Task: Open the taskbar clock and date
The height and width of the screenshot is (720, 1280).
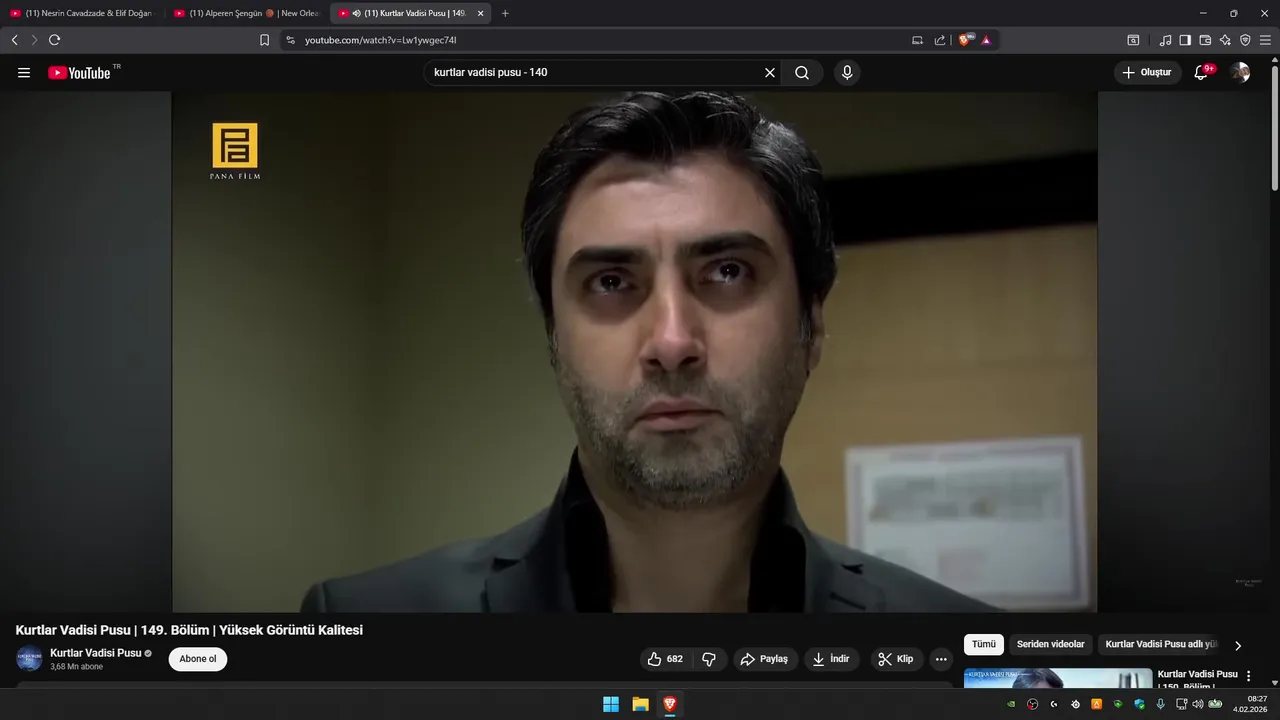Action: pos(1251,704)
